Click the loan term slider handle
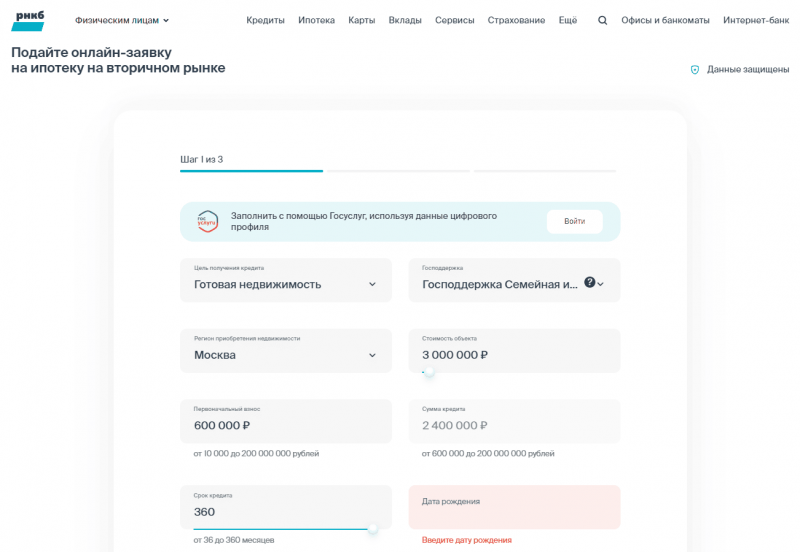This screenshot has height=552, width=800. point(373,529)
